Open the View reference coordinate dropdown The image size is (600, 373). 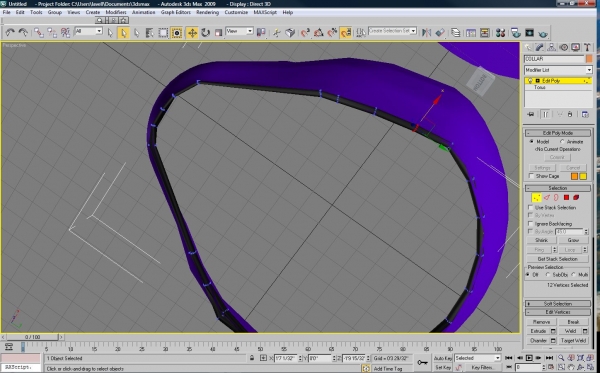point(239,31)
